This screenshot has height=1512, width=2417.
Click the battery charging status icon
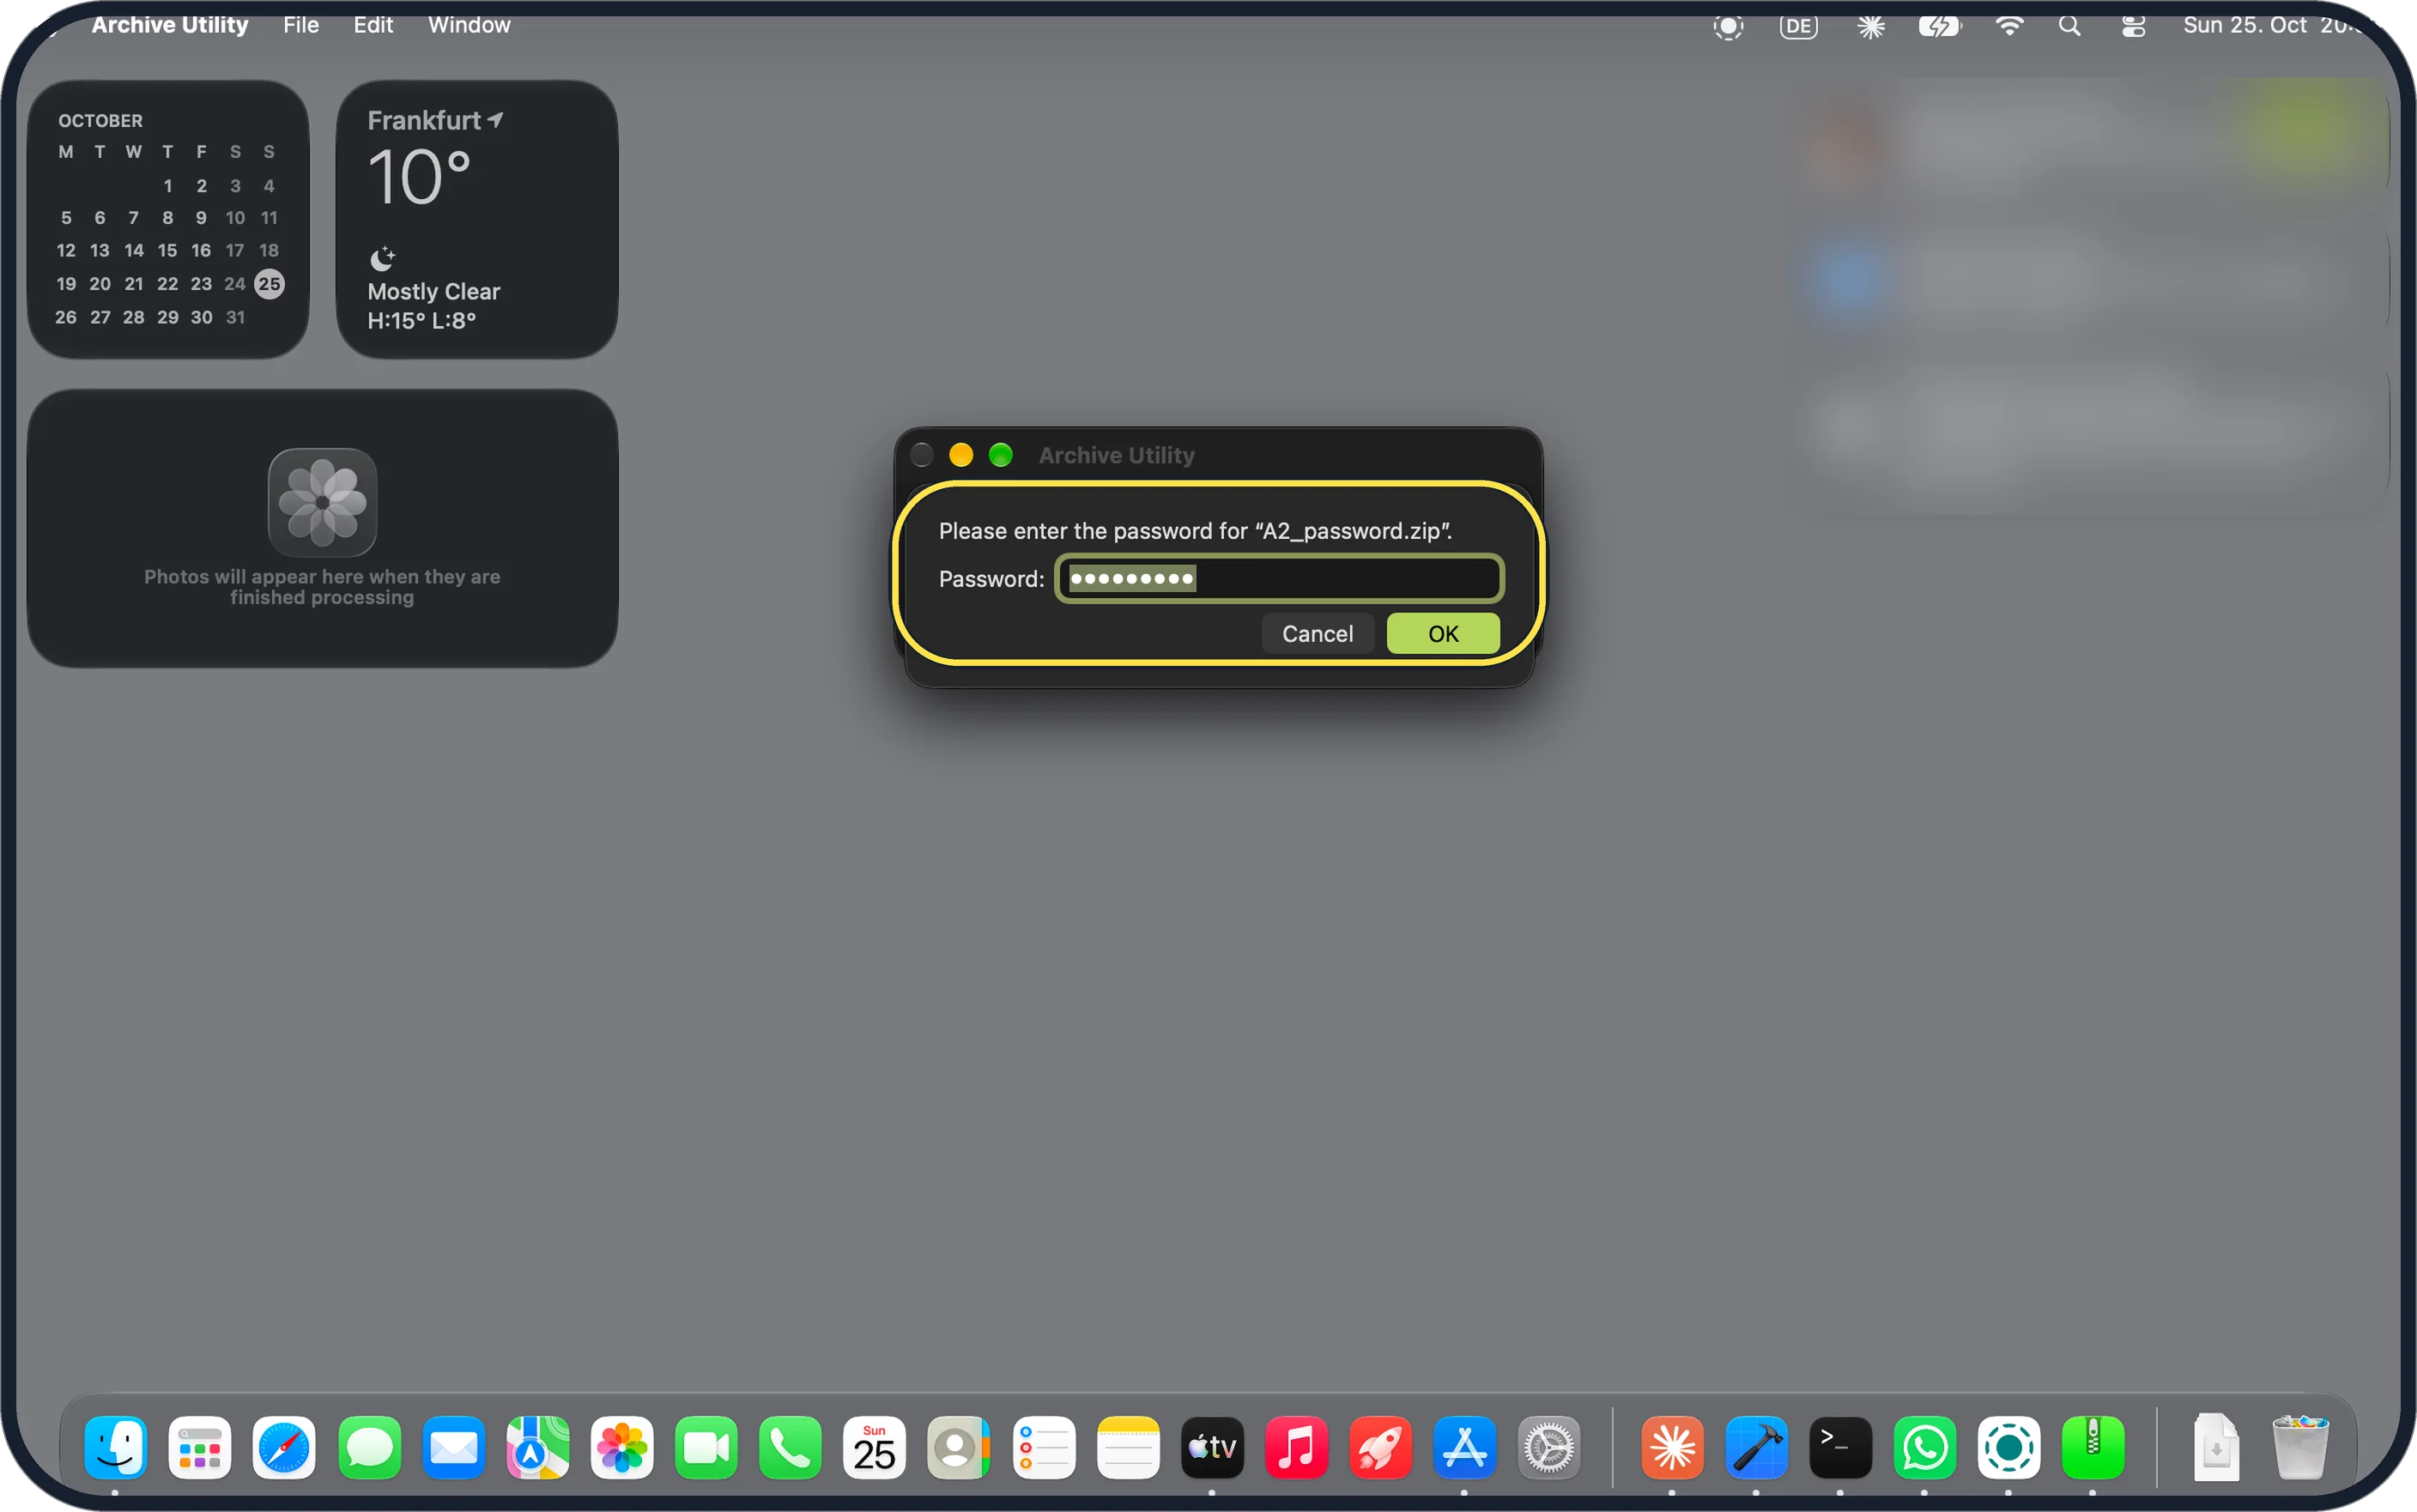coord(1939,26)
